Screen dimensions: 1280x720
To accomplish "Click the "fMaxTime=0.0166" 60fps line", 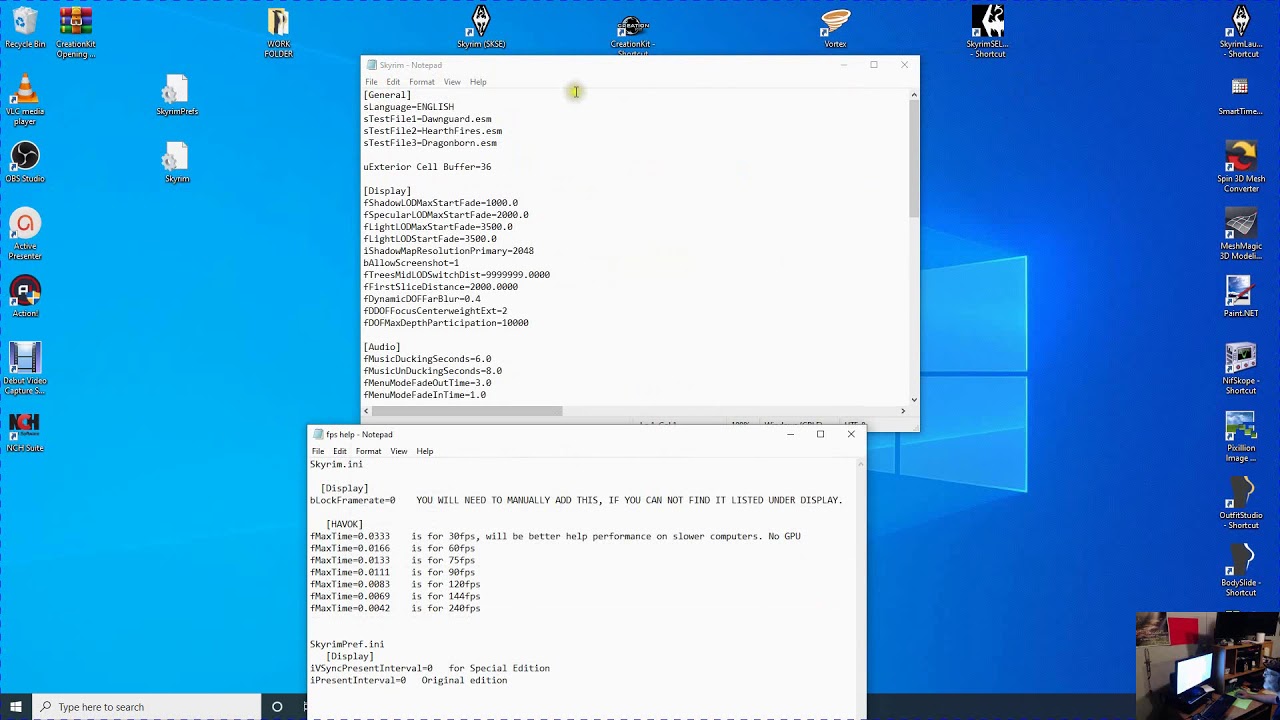I will (393, 548).
